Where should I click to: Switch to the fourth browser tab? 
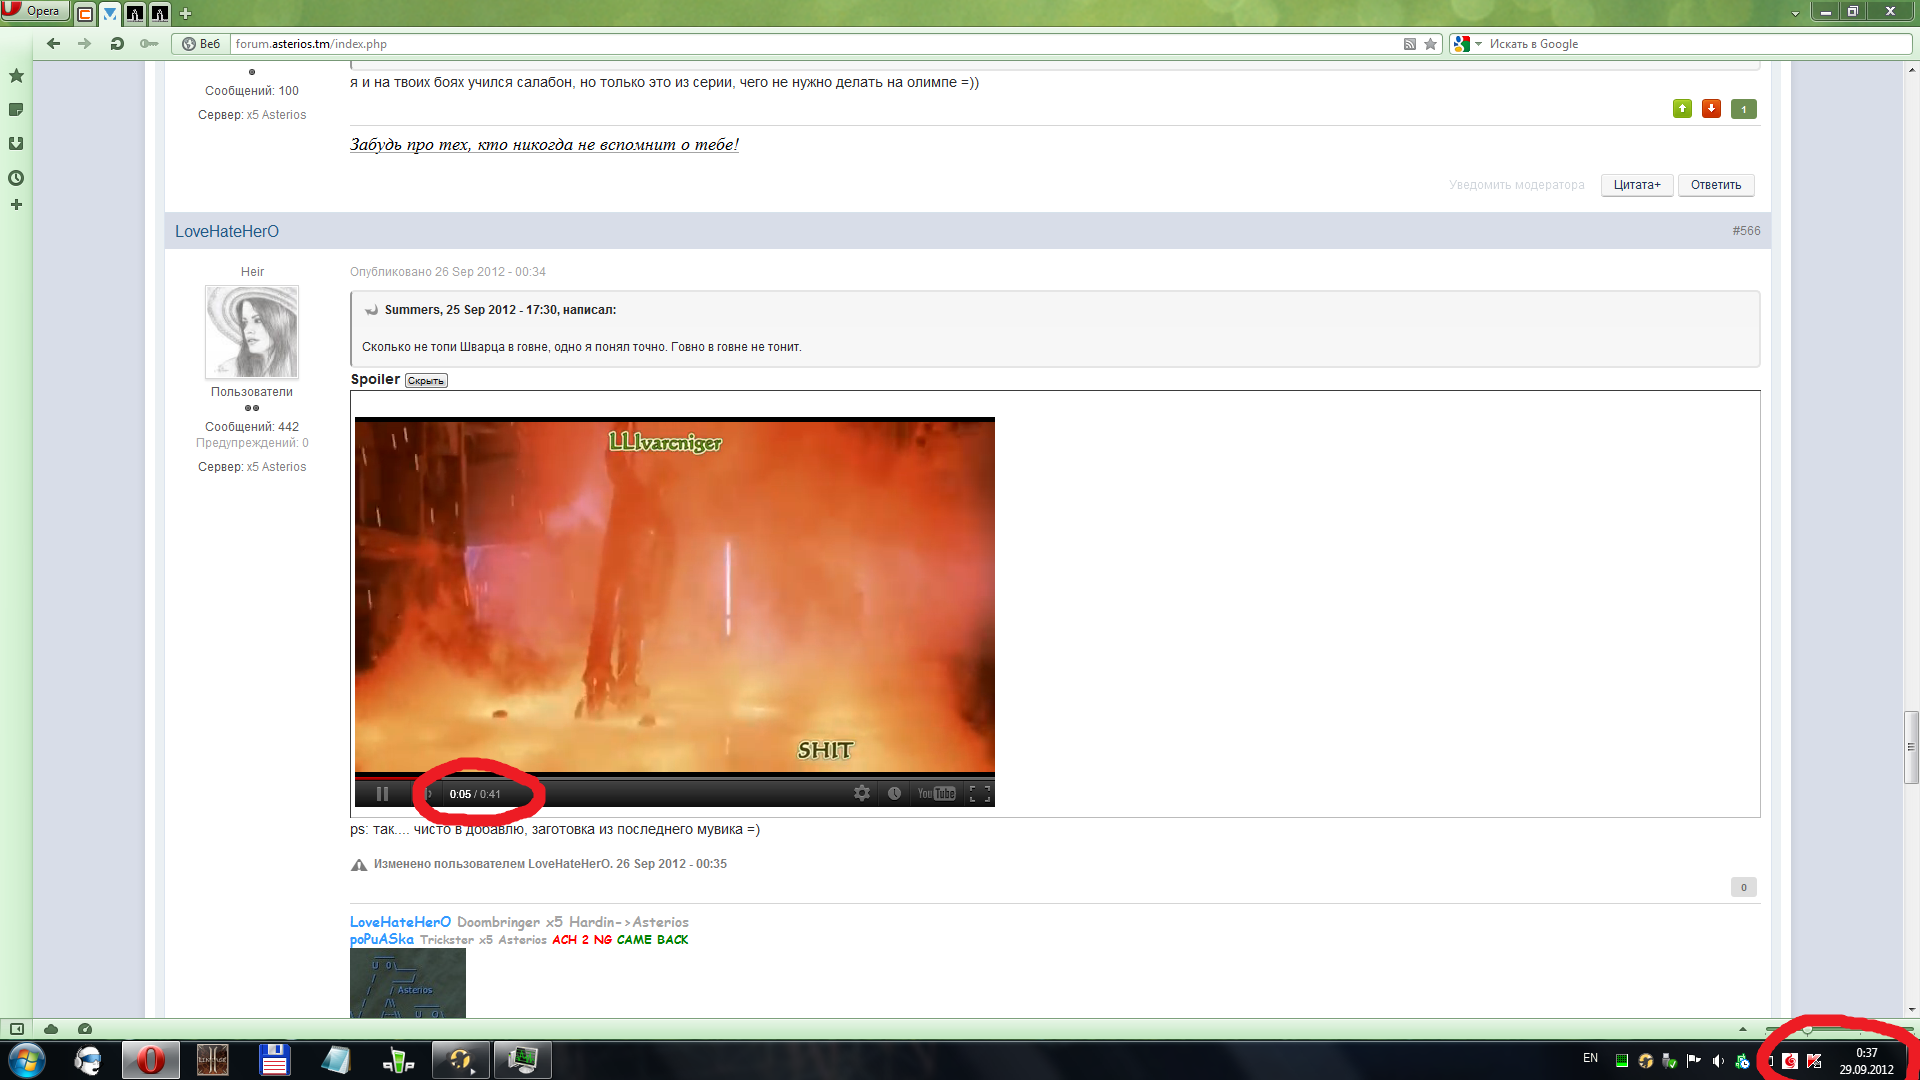(159, 14)
